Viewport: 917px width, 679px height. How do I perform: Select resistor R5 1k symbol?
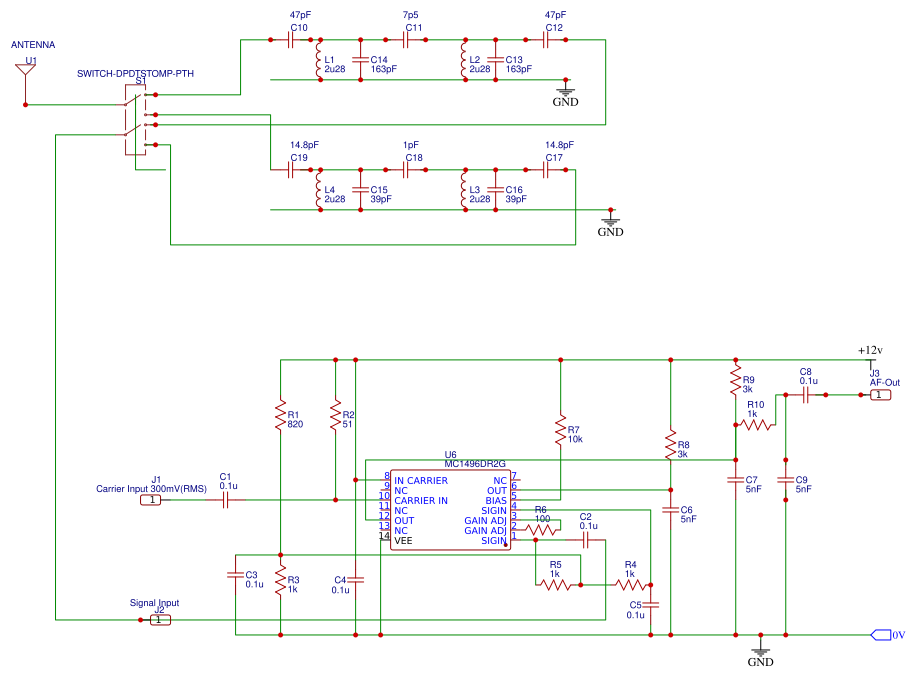click(555, 585)
